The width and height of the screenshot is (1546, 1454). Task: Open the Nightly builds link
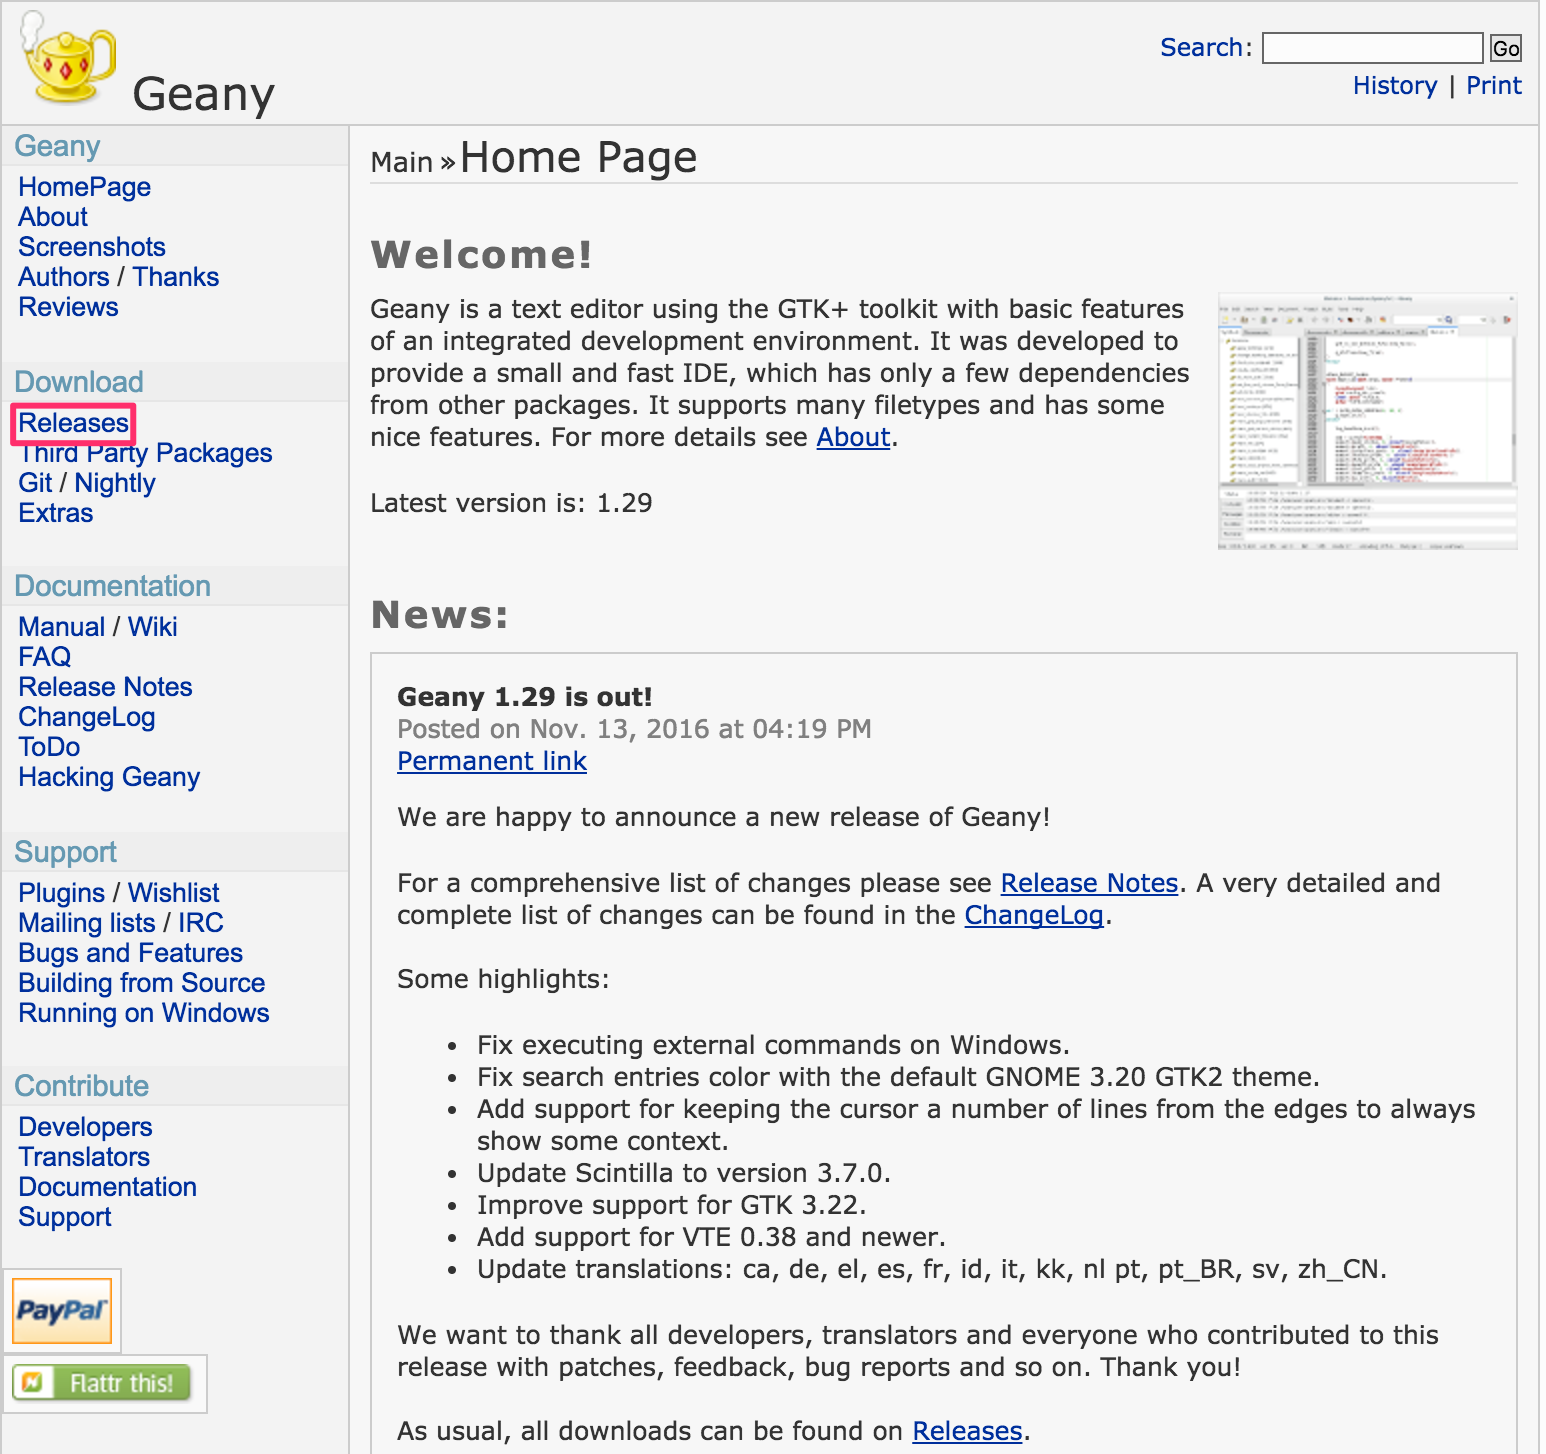[115, 483]
